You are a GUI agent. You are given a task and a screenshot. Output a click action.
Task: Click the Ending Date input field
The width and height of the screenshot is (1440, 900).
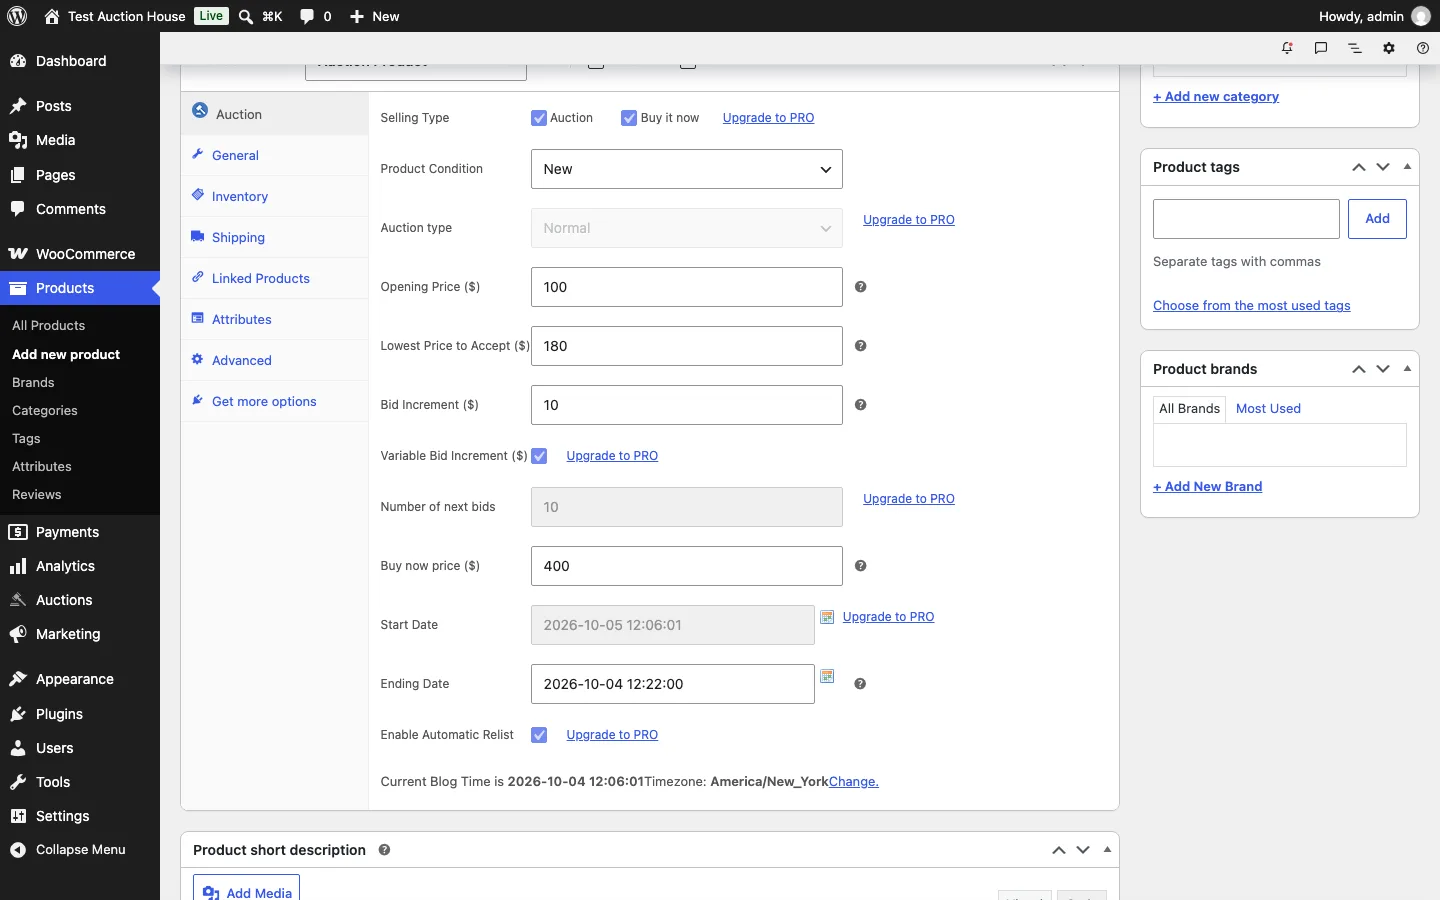[x=673, y=684]
